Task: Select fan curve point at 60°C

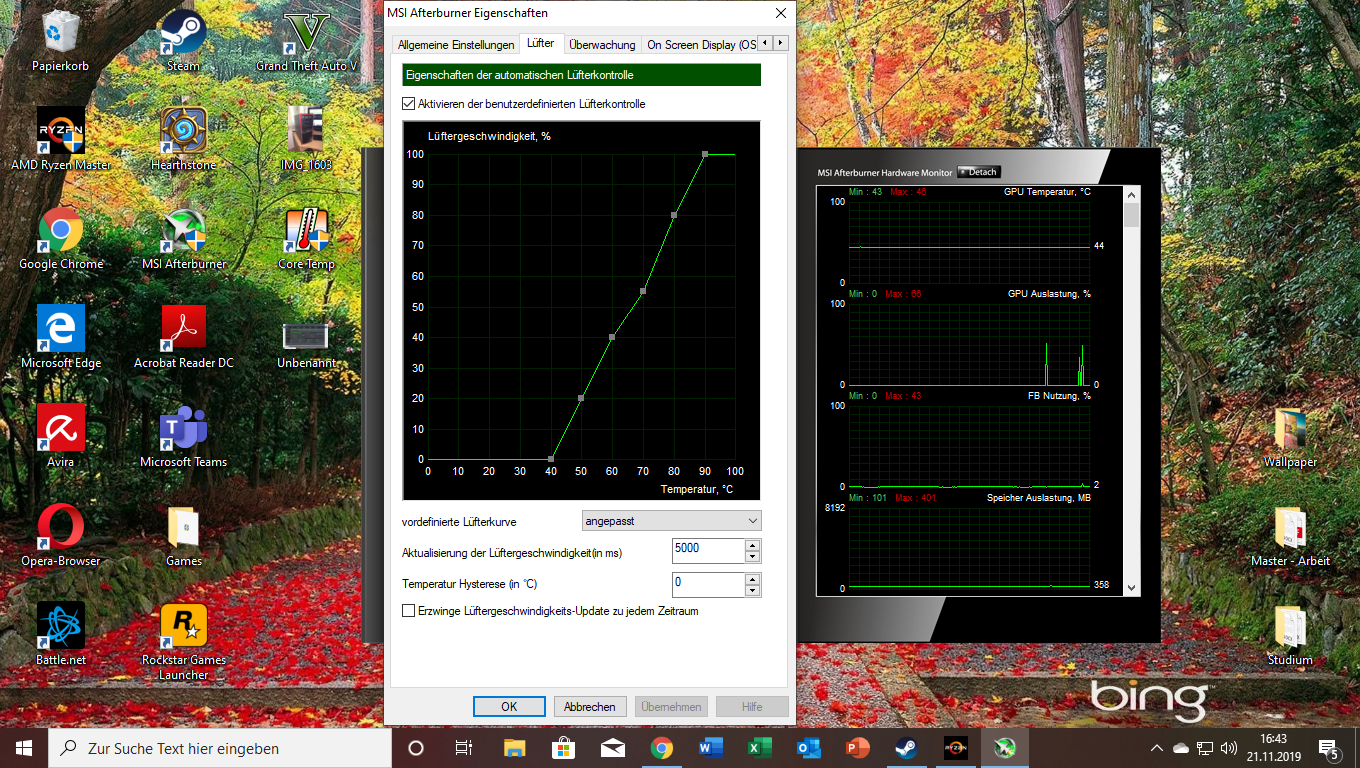Action: tap(612, 337)
